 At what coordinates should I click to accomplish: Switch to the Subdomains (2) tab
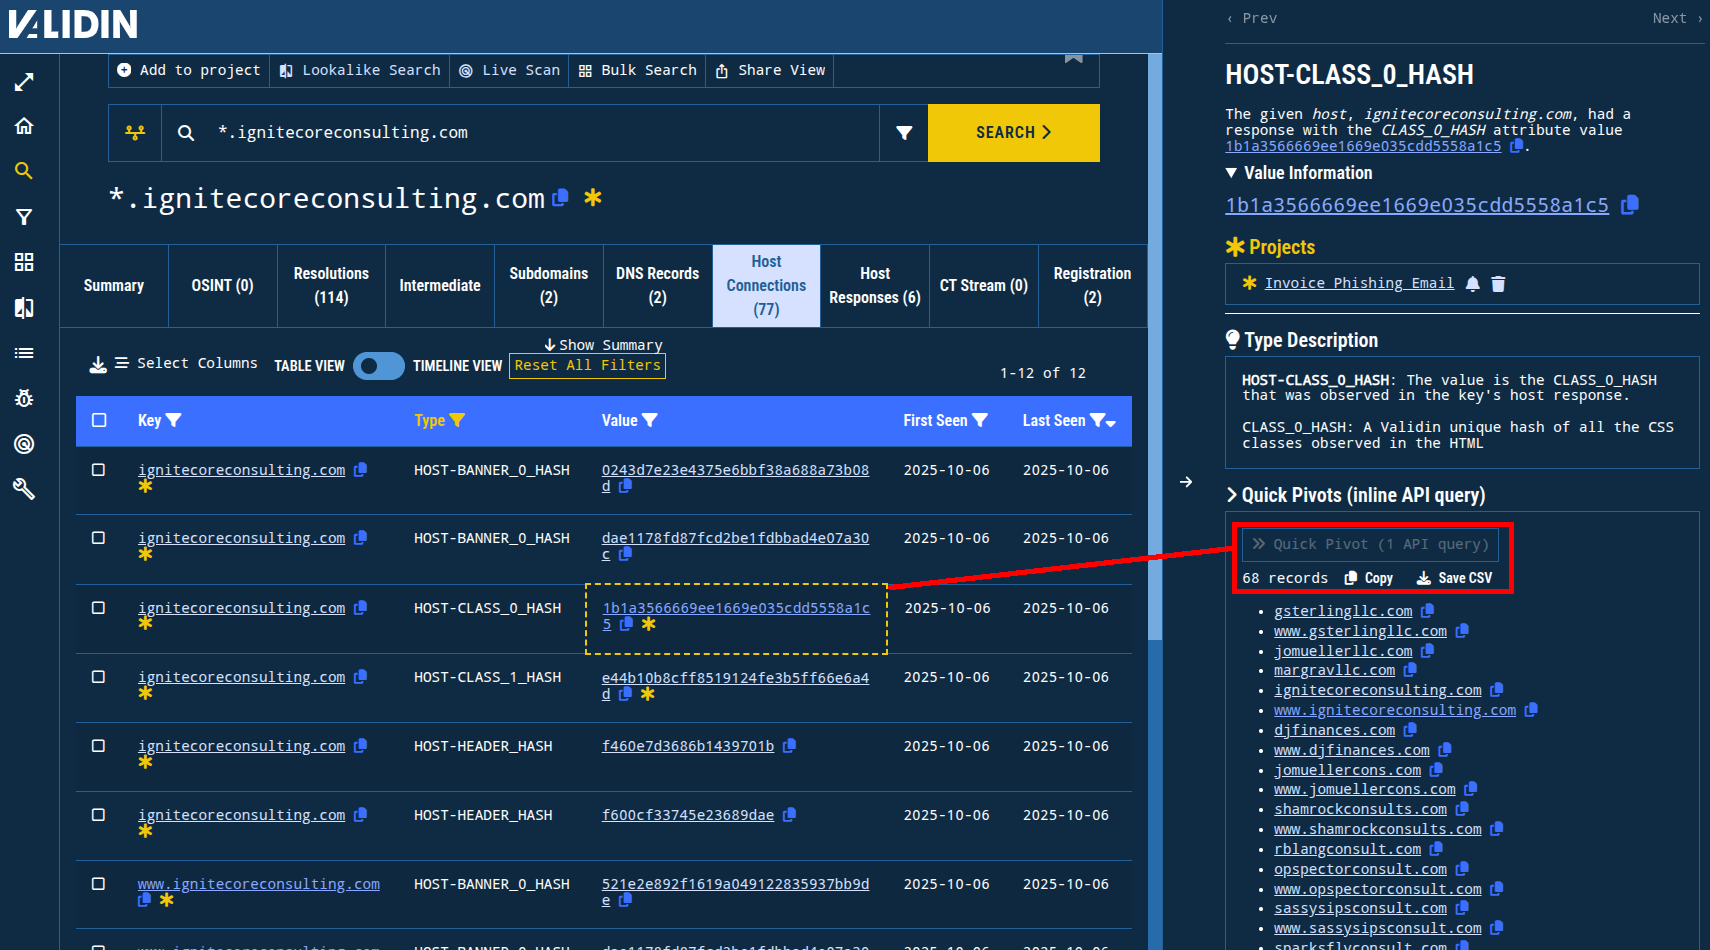[x=548, y=286]
